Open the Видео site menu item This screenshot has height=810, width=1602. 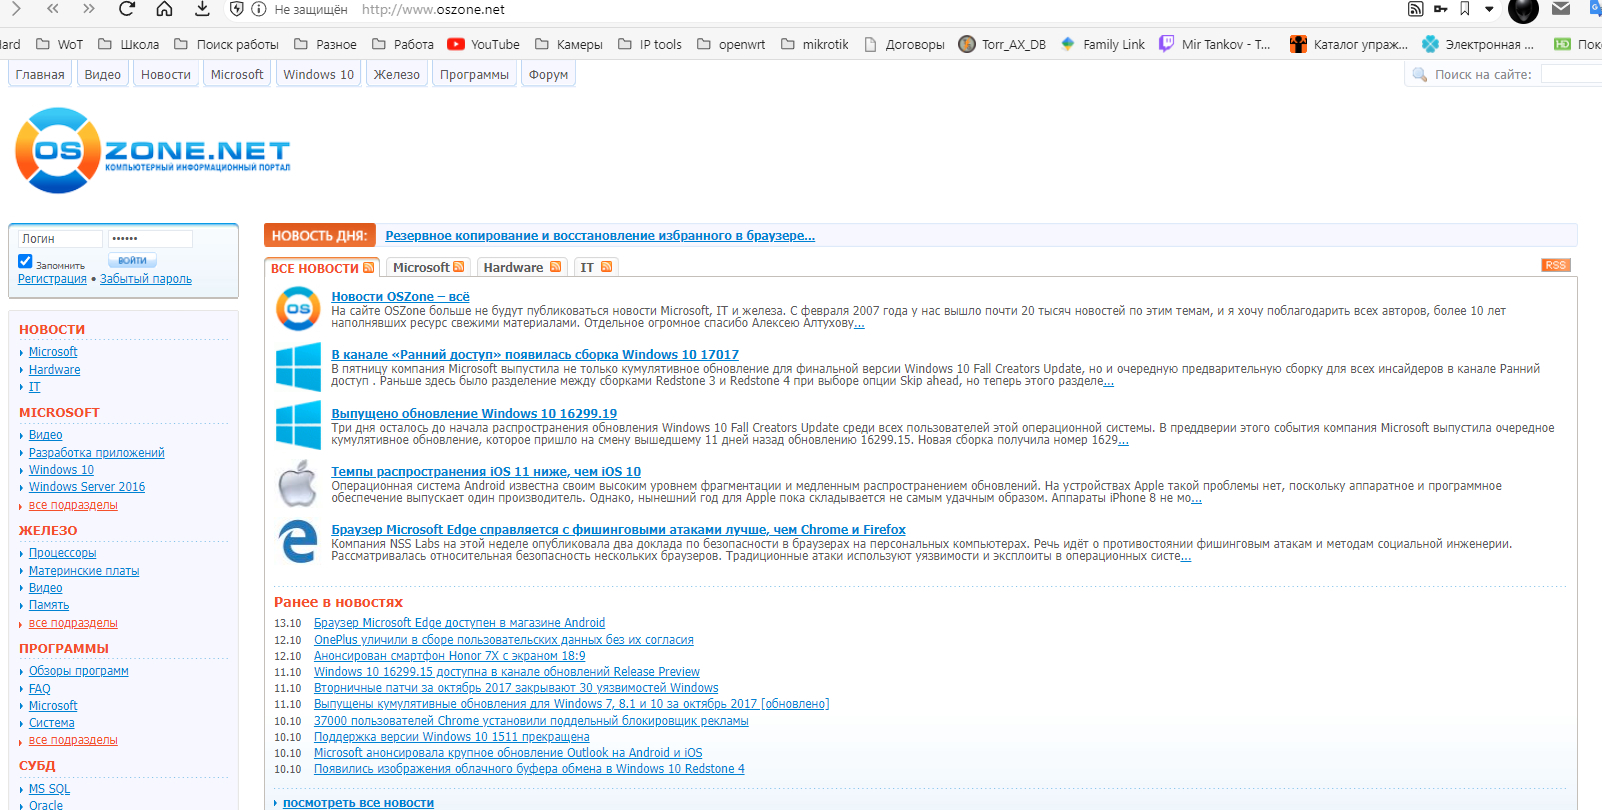click(x=103, y=74)
